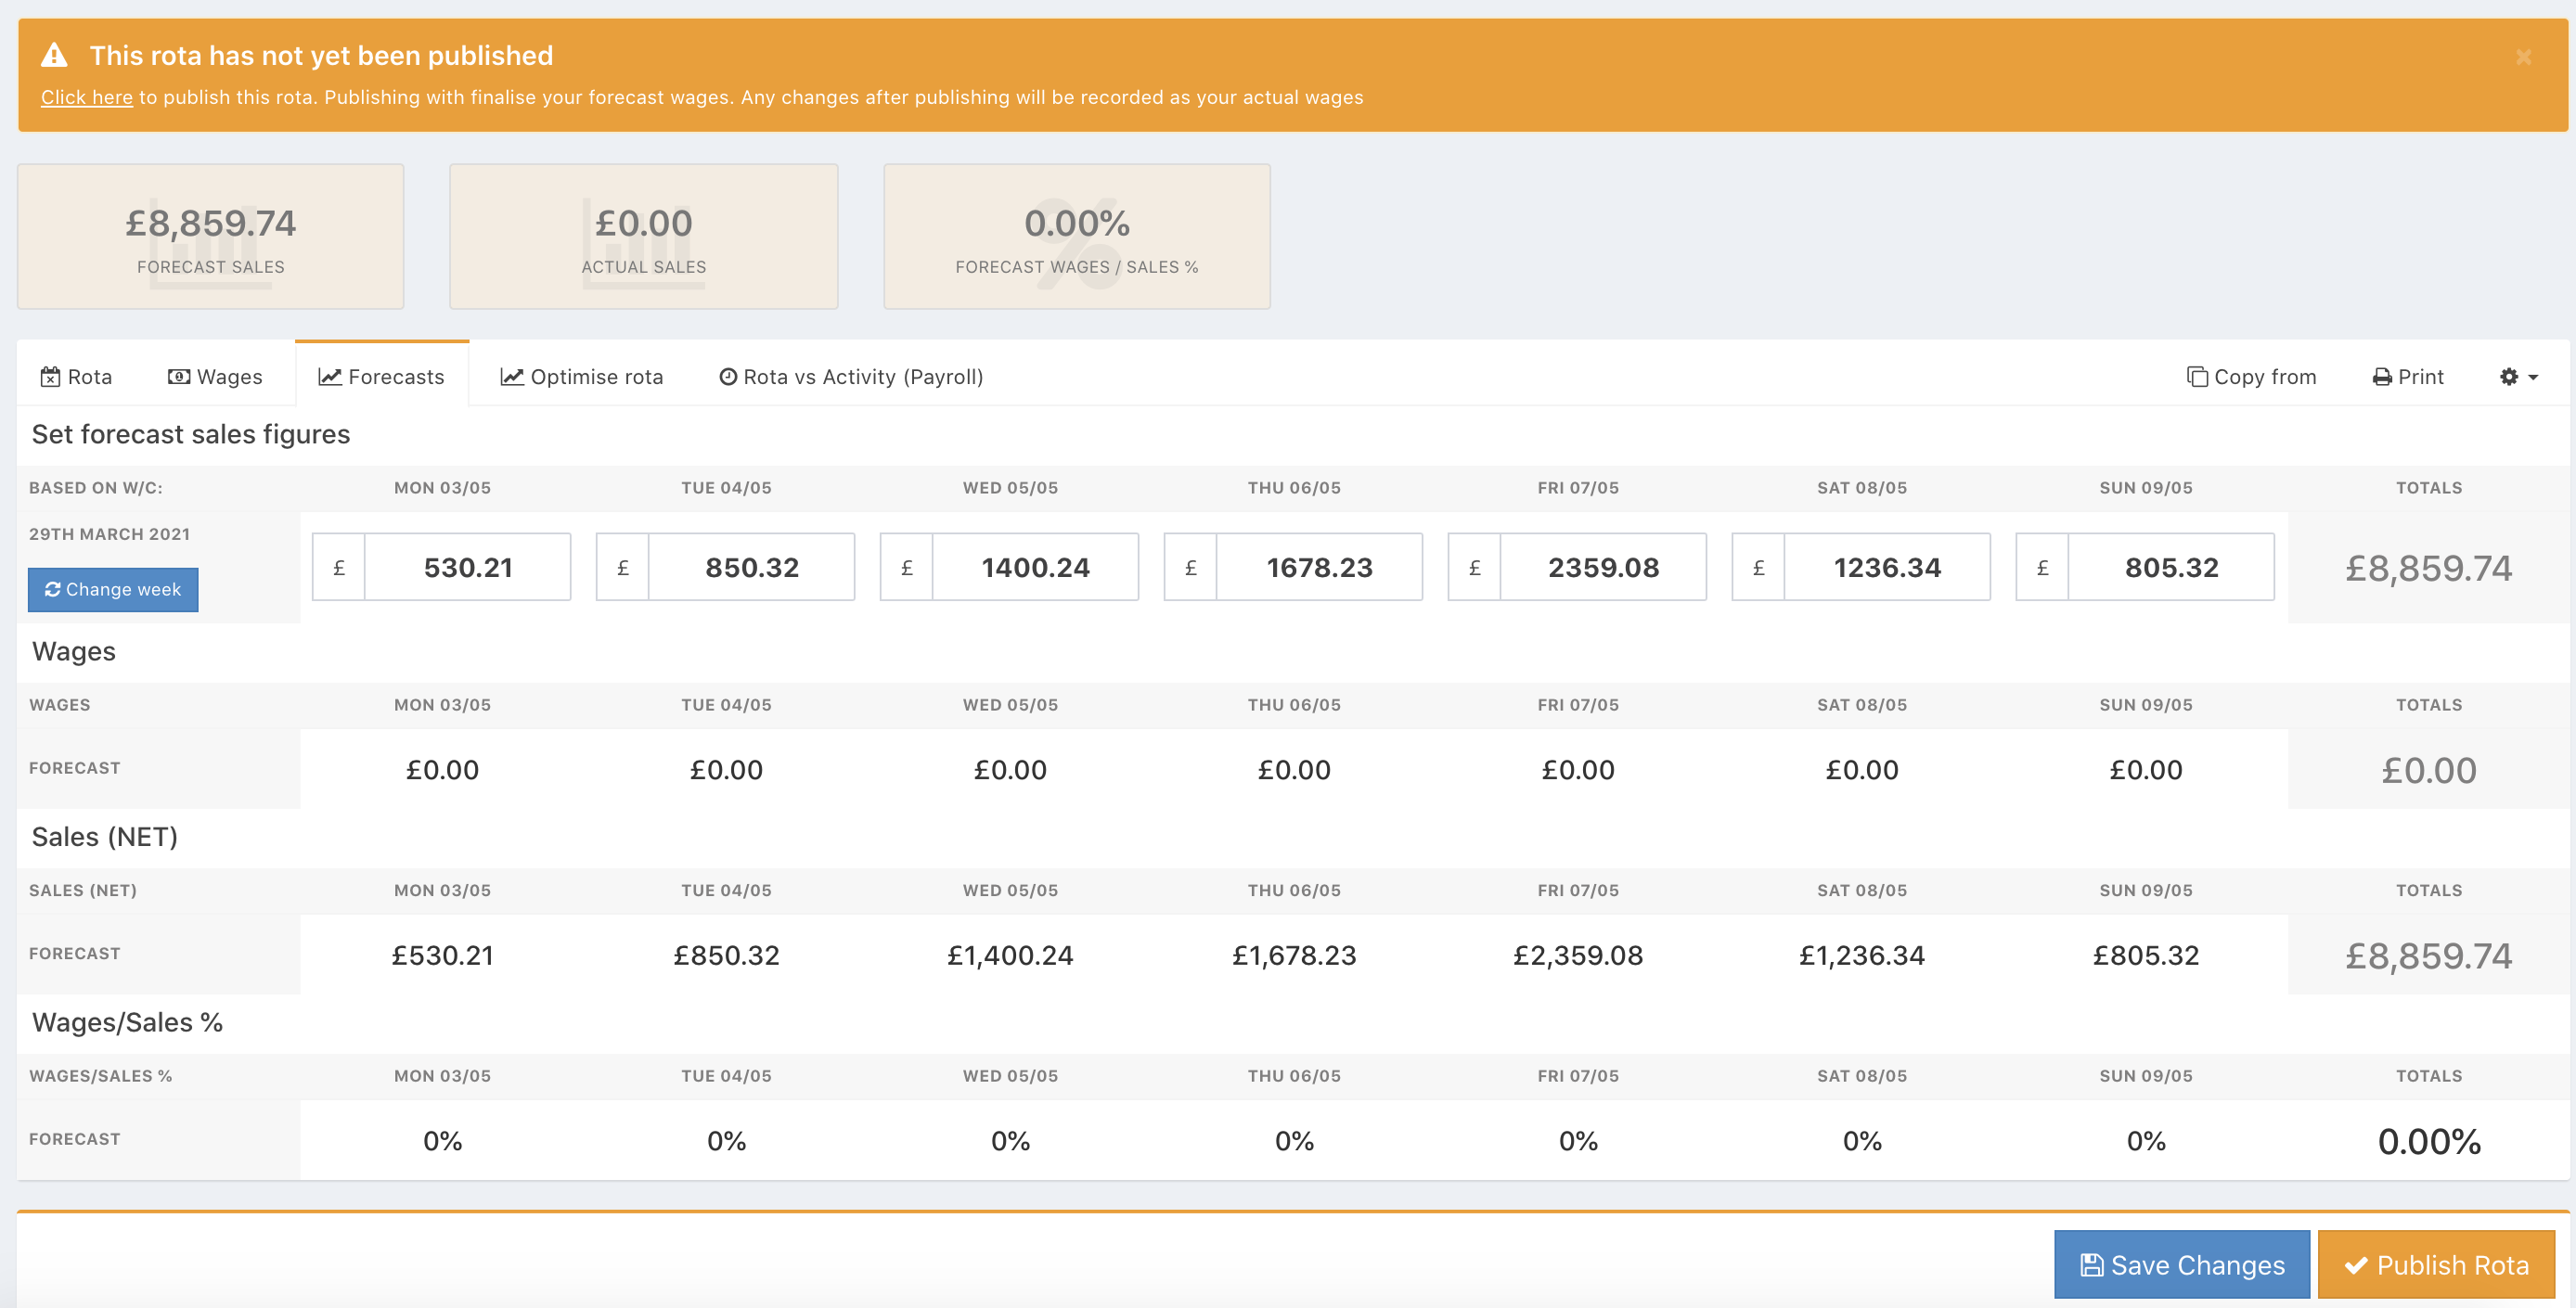Click the Wages money icon
2576x1308 pixels.
pyautogui.click(x=179, y=377)
